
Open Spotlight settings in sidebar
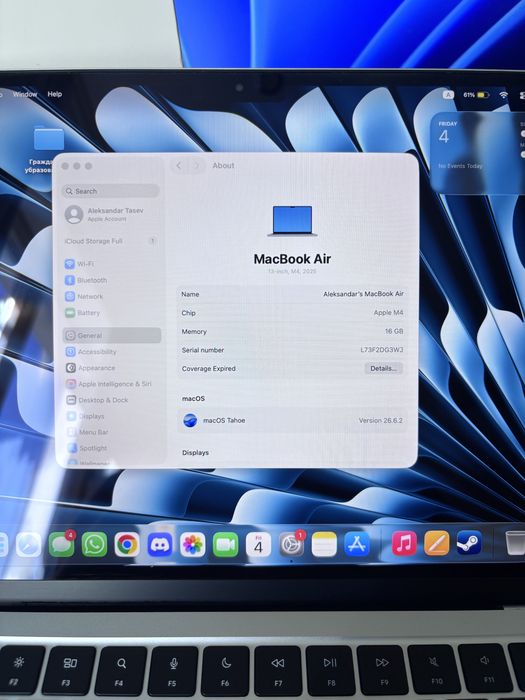[x=112, y=448]
